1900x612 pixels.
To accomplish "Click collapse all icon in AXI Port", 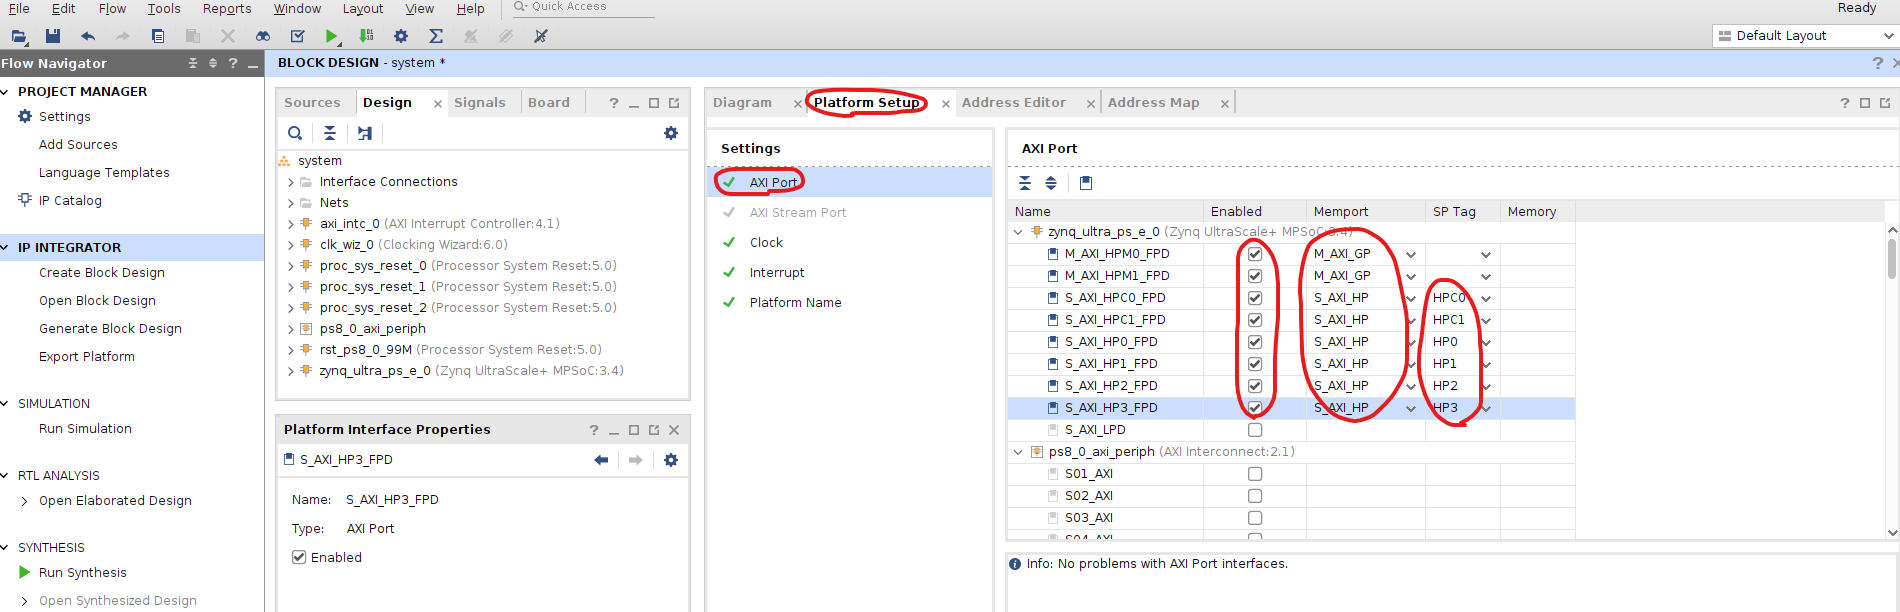I will pyautogui.click(x=1025, y=183).
